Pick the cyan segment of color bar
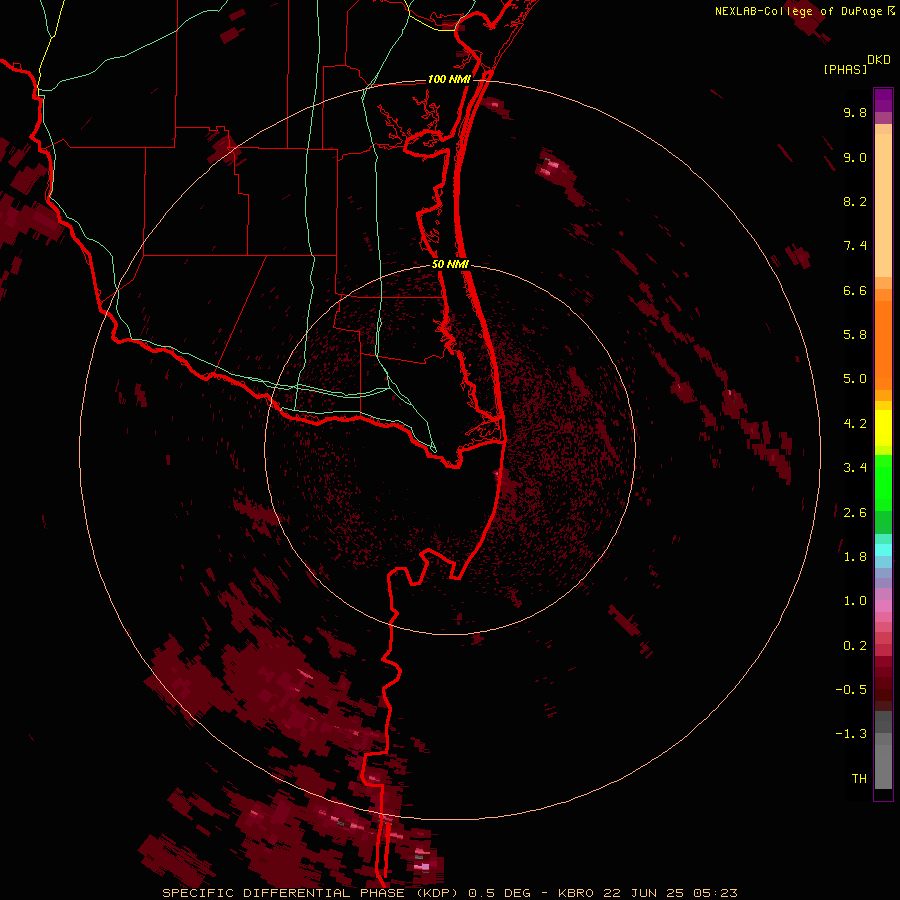This screenshot has width=900, height=900. pyautogui.click(x=883, y=550)
